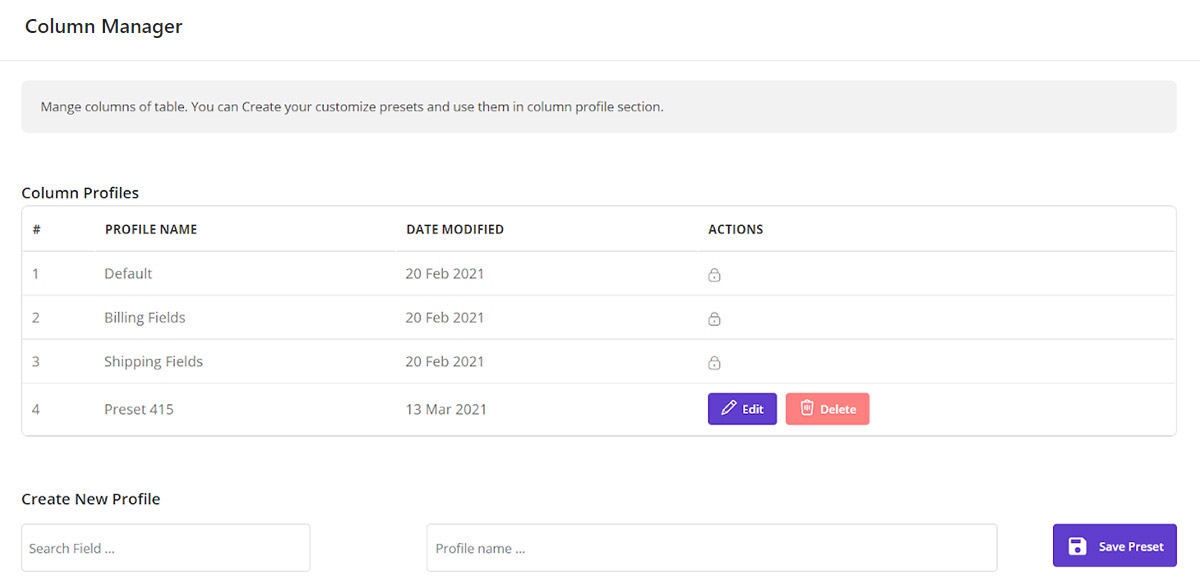The height and width of the screenshot is (581, 1200).
Task: Click the # column header
Action: 36,230
